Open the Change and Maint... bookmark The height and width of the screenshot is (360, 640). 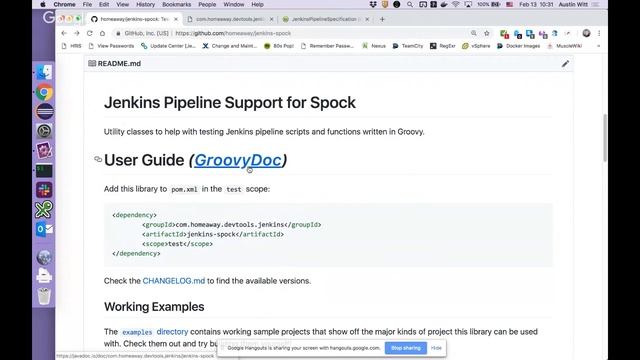click(230, 46)
